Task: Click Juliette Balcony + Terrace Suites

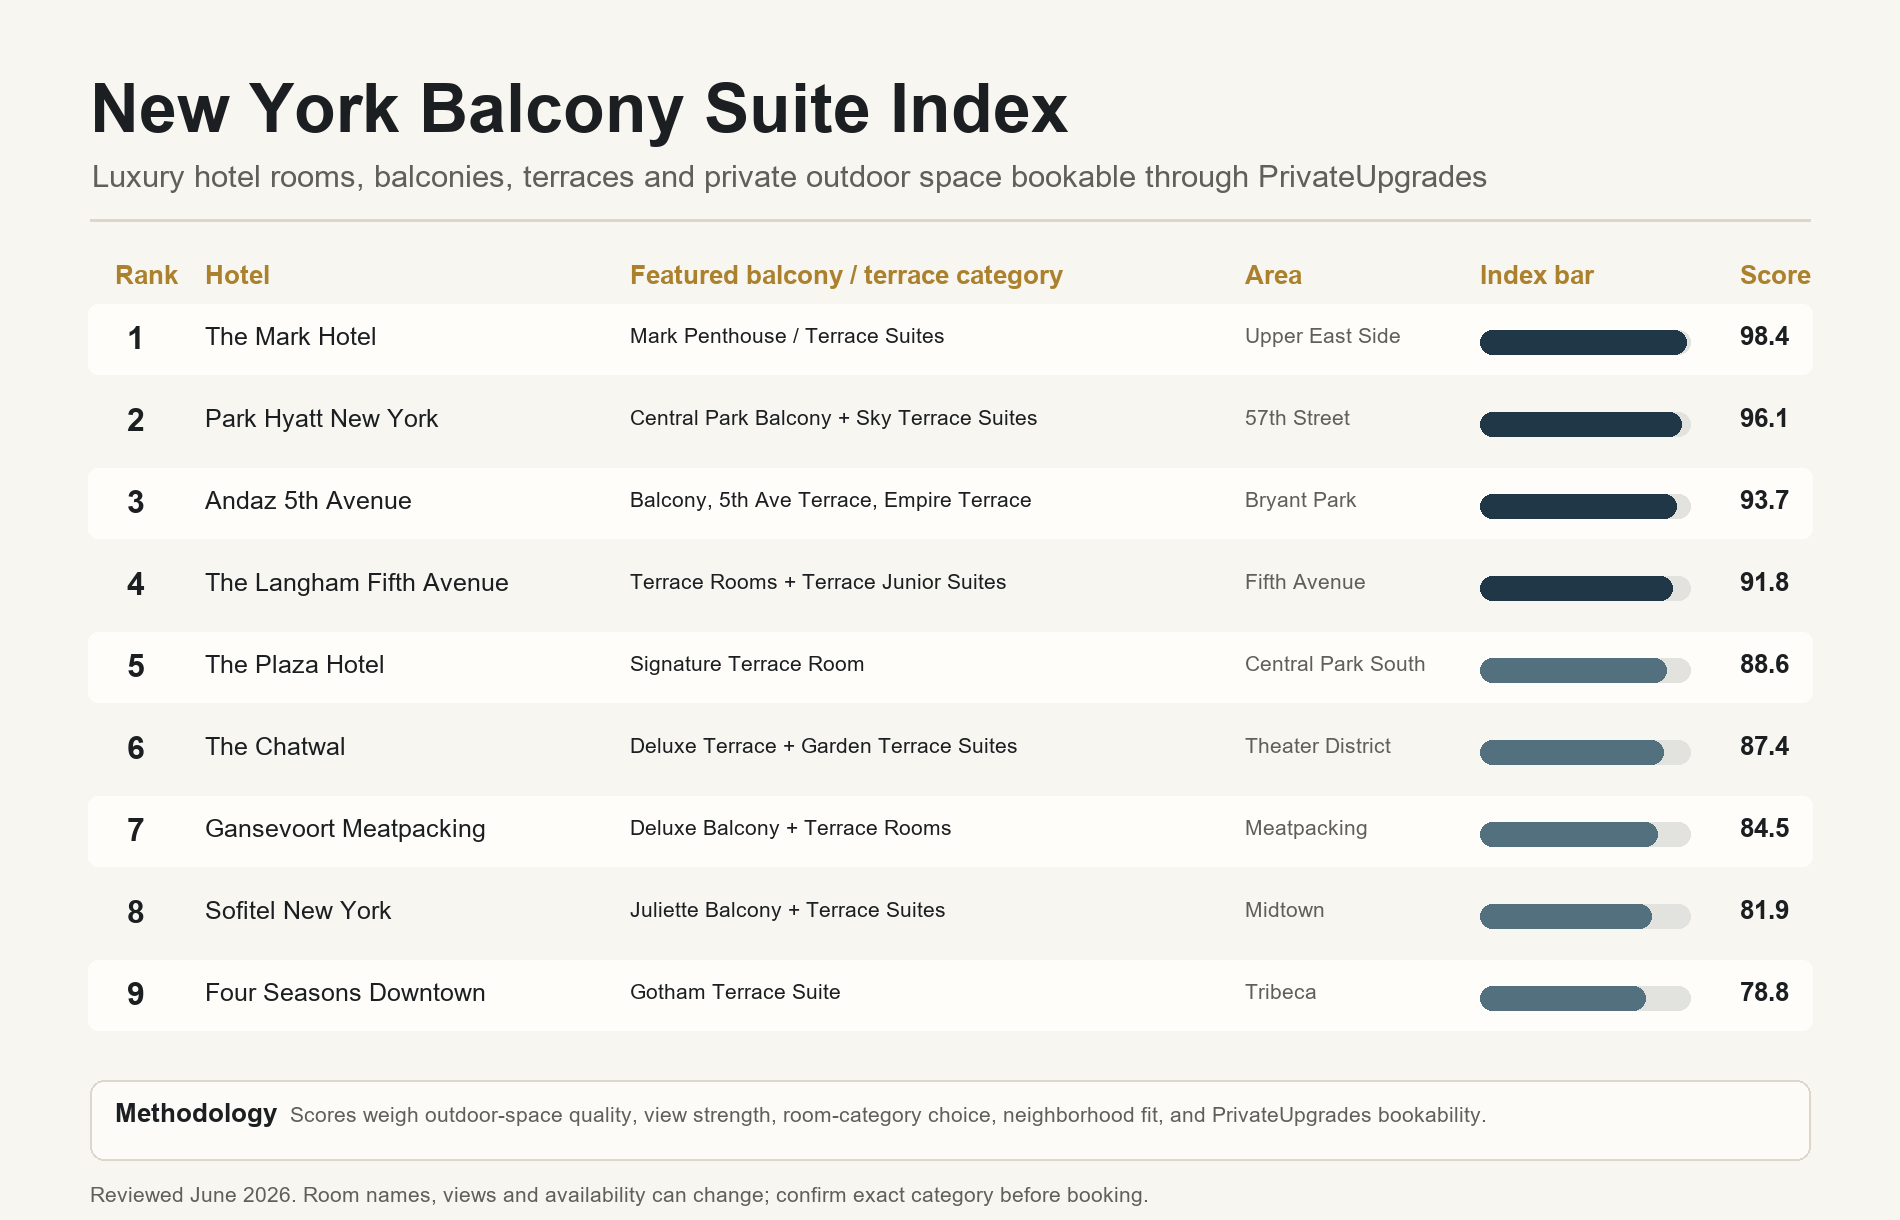Action: pos(787,910)
